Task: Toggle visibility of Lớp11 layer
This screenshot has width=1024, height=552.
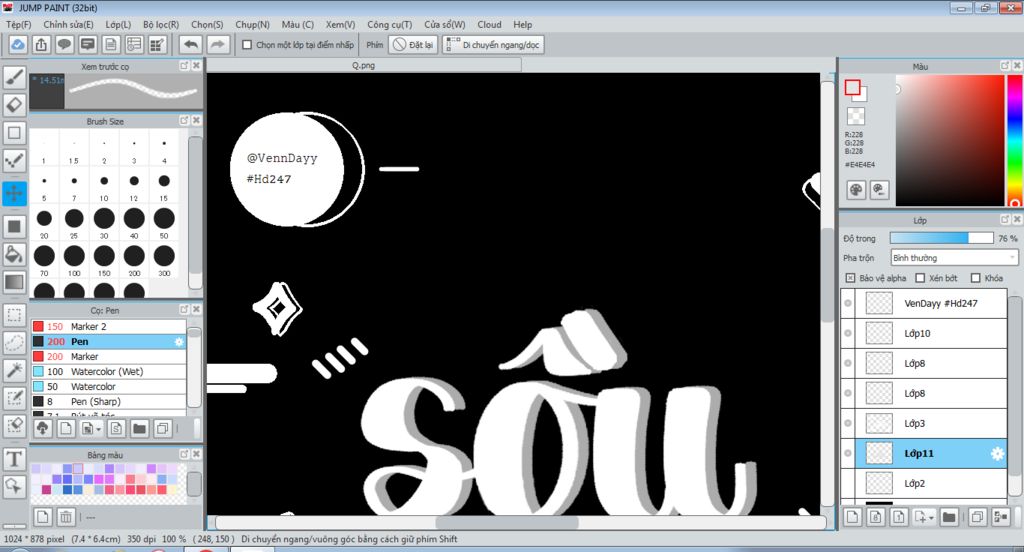Action: point(848,453)
